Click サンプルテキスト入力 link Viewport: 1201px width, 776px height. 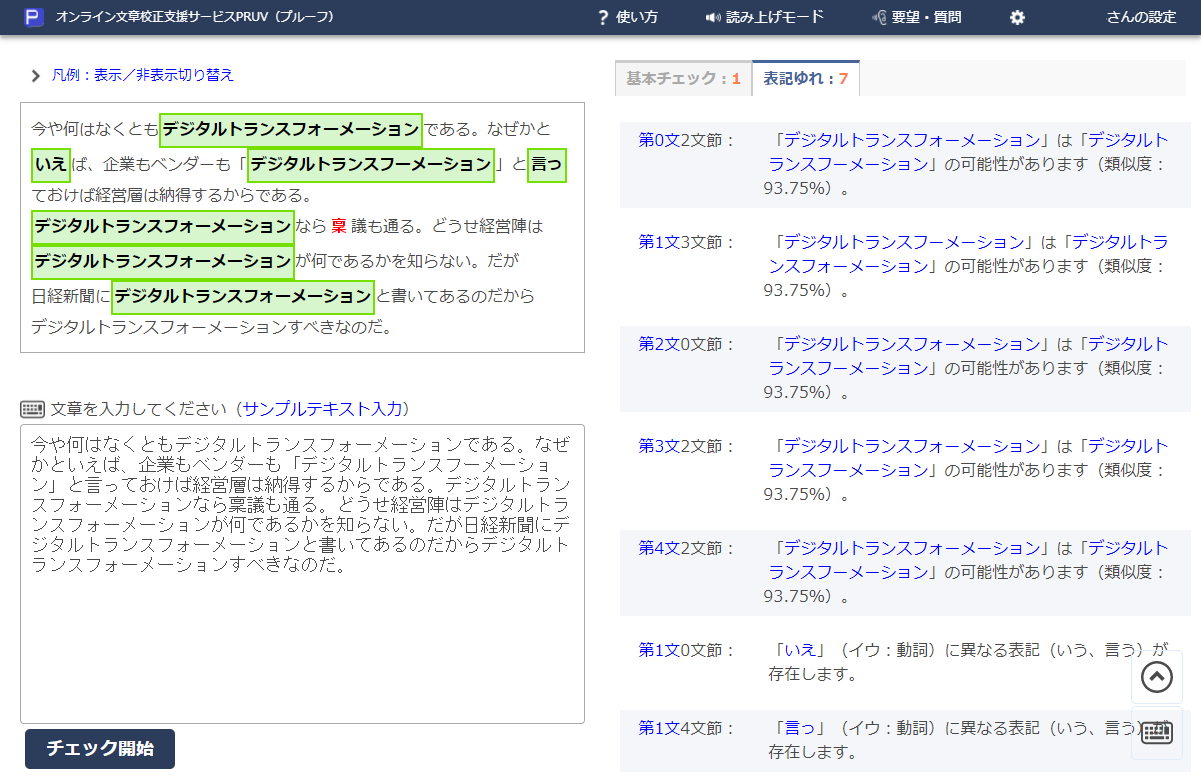[323, 409]
